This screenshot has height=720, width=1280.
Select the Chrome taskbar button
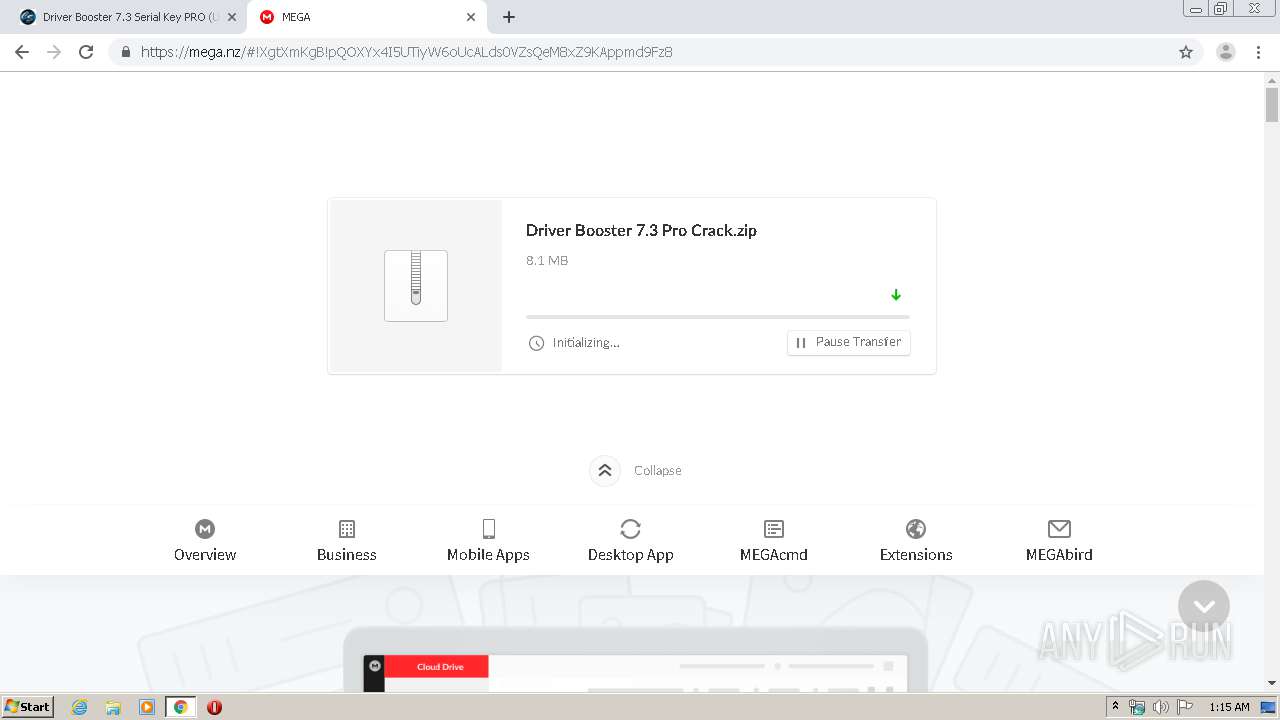pos(180,707)
